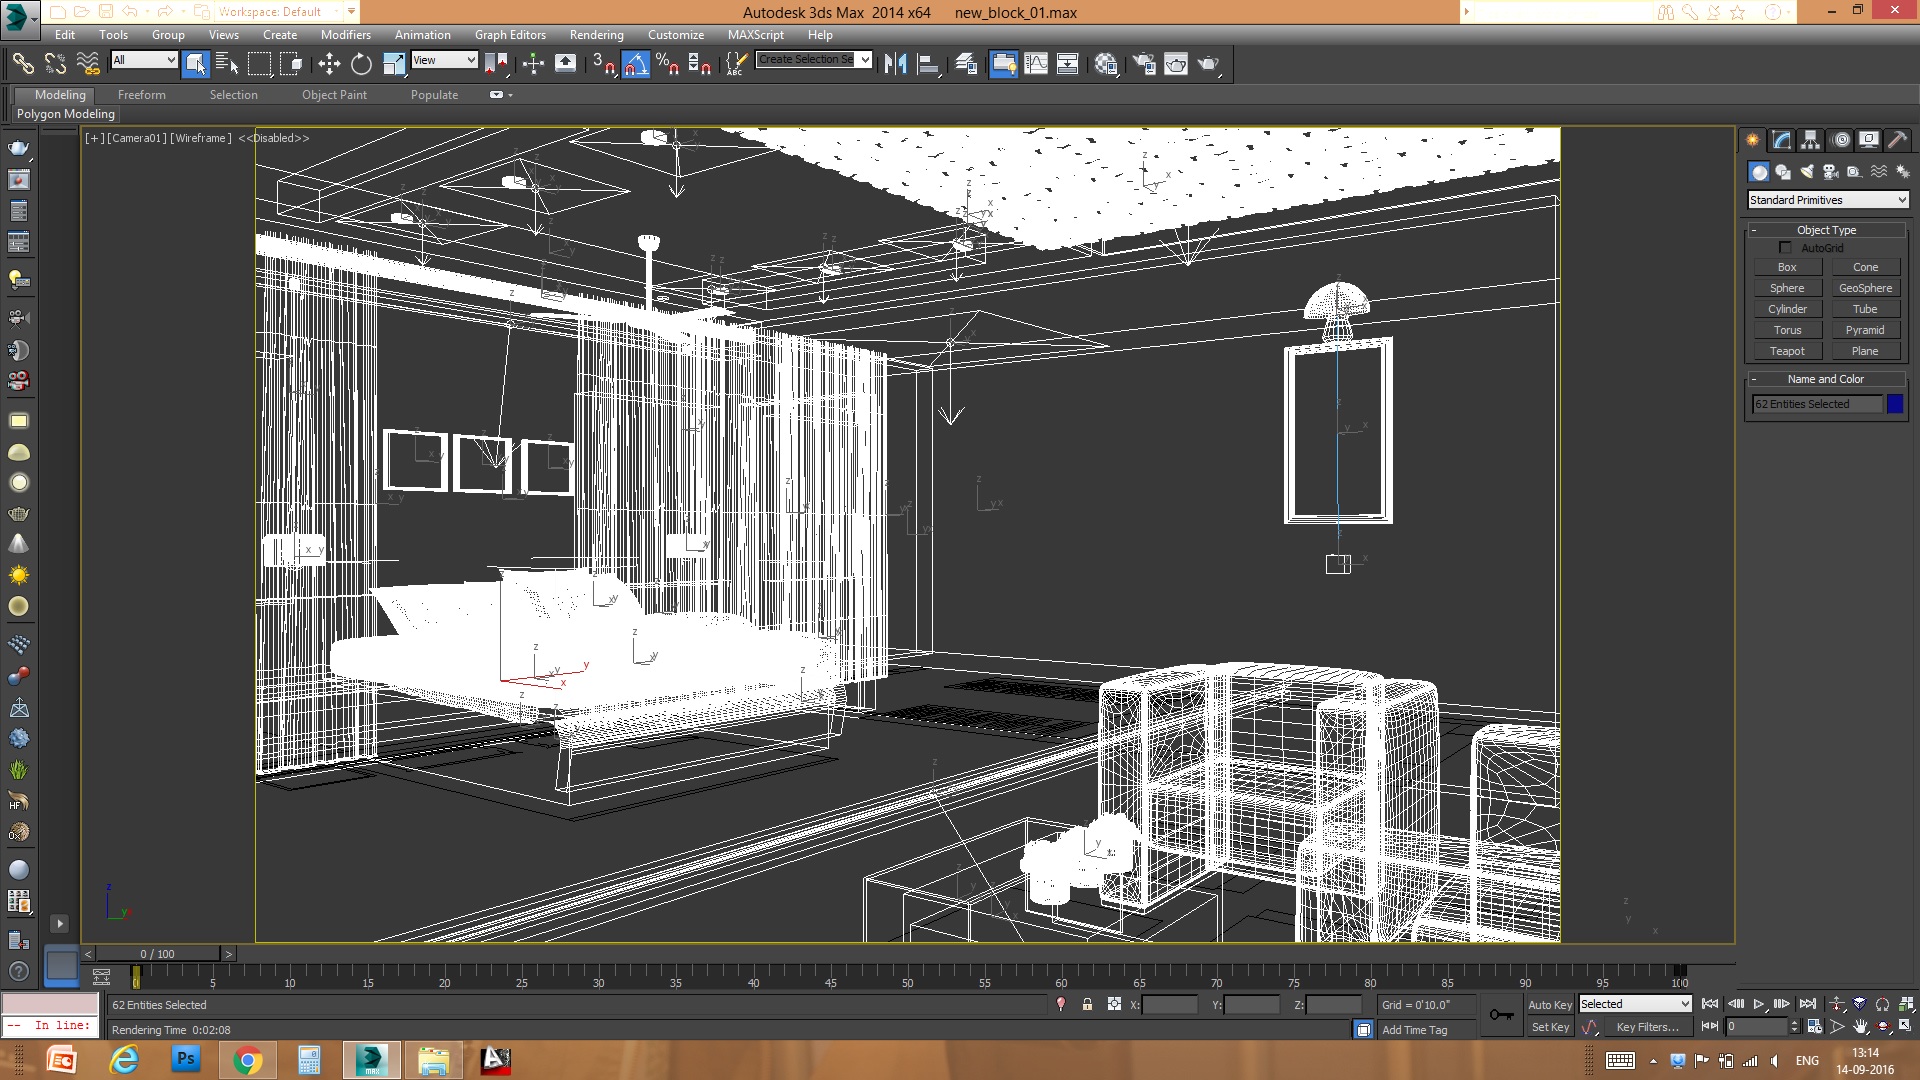
Task: Open the Rendering menu
Action: tap(596, 34)
